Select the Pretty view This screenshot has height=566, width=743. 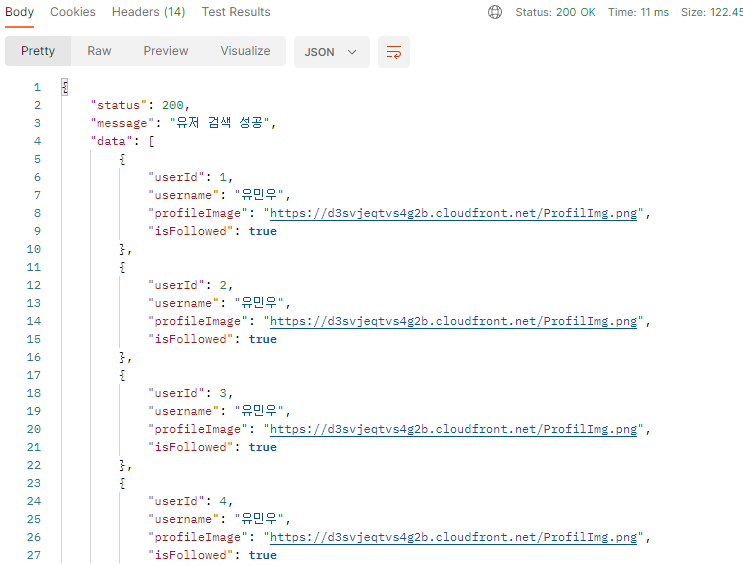38,51
